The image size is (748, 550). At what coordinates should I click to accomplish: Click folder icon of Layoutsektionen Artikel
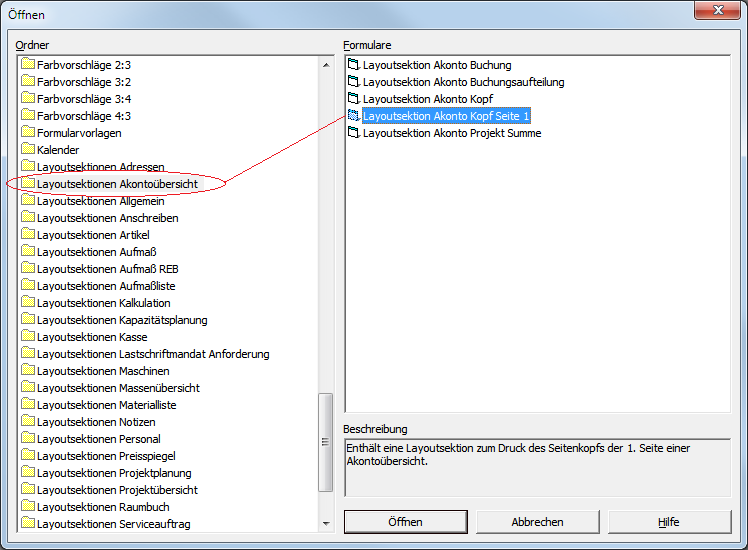click(x=28, y=234)
